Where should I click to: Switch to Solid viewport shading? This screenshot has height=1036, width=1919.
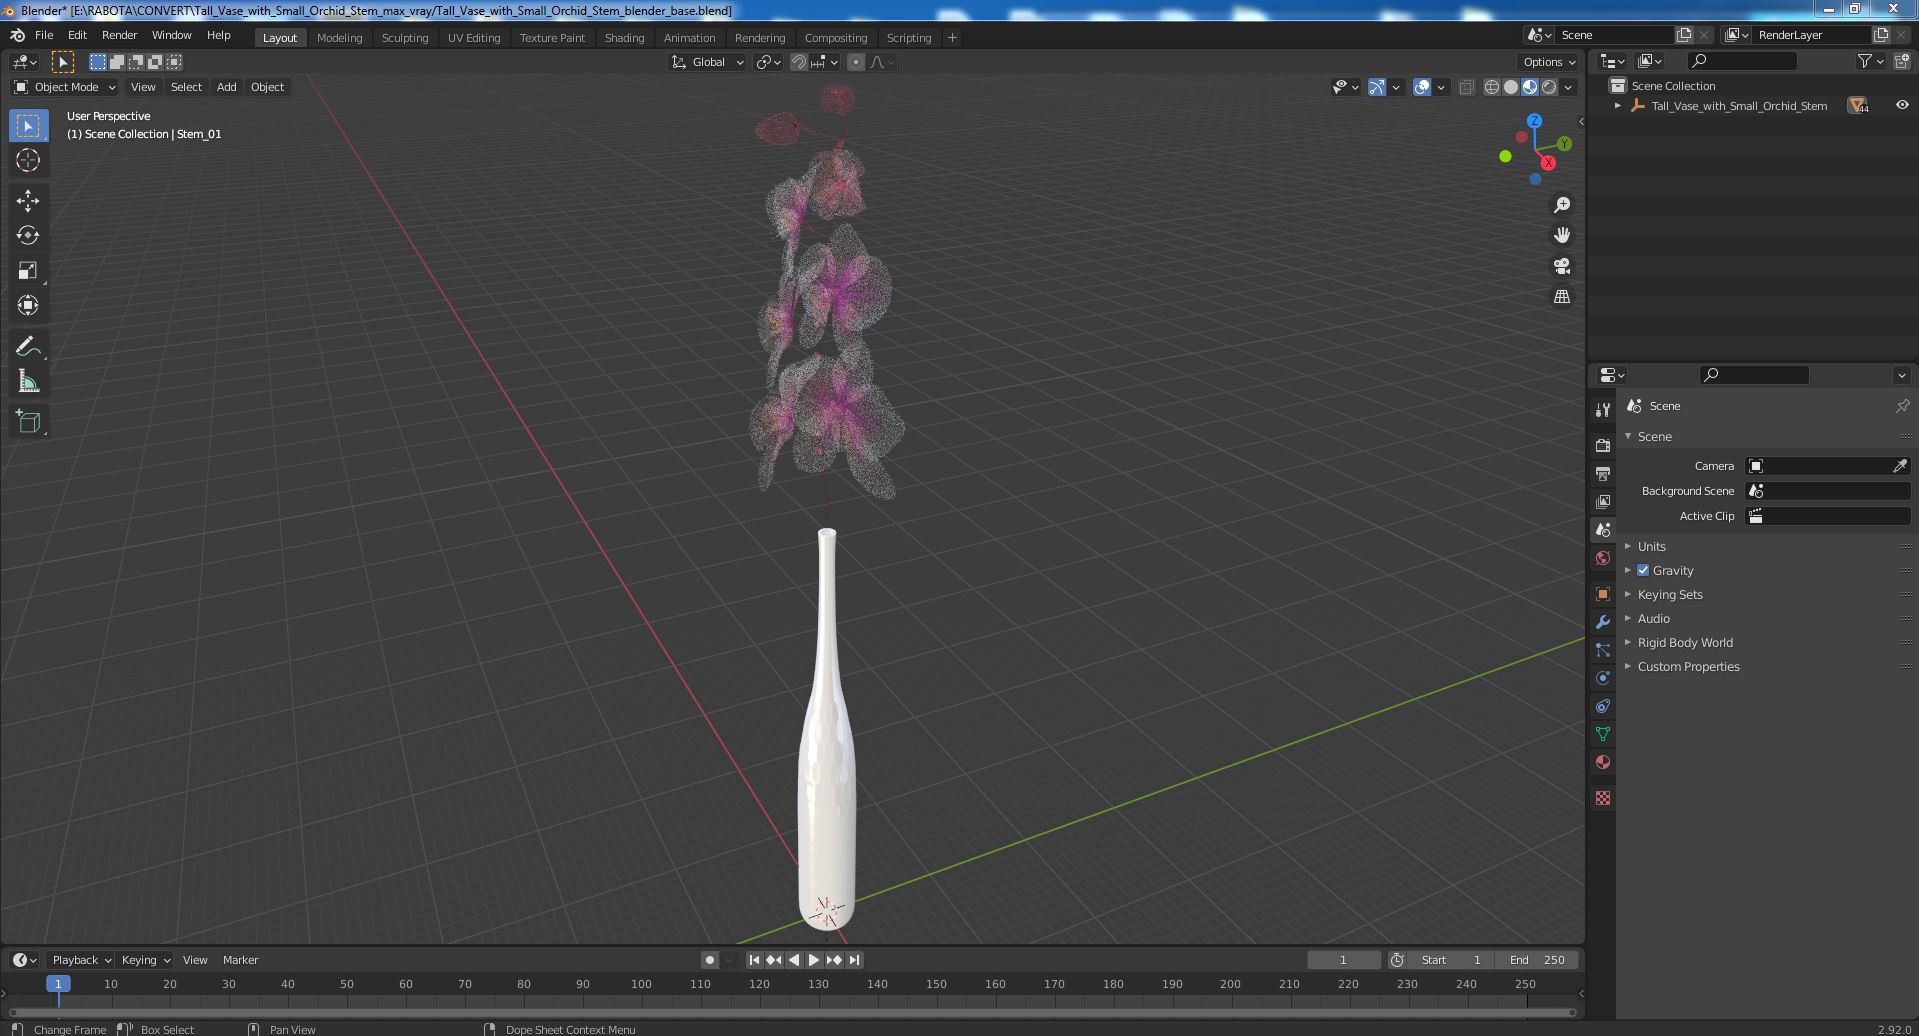point(1511,87)
